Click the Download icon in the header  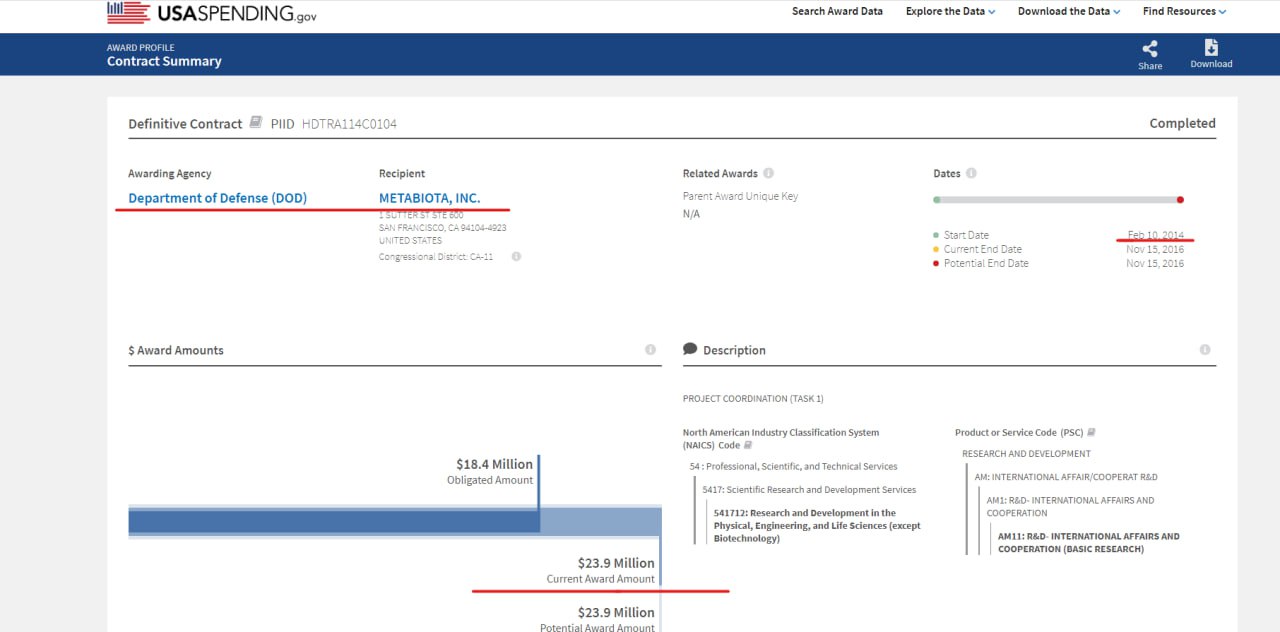click(x=1211, y=47)
